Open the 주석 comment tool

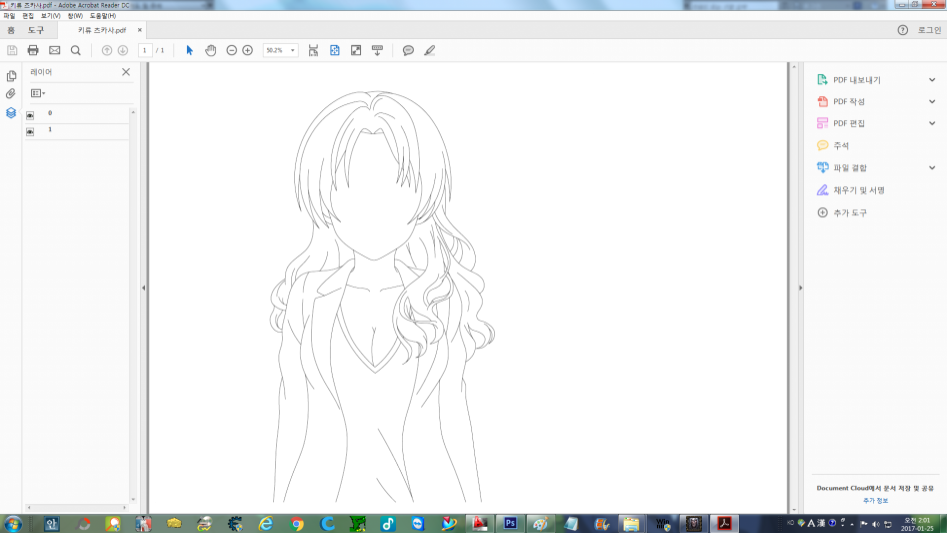(841, 145)
